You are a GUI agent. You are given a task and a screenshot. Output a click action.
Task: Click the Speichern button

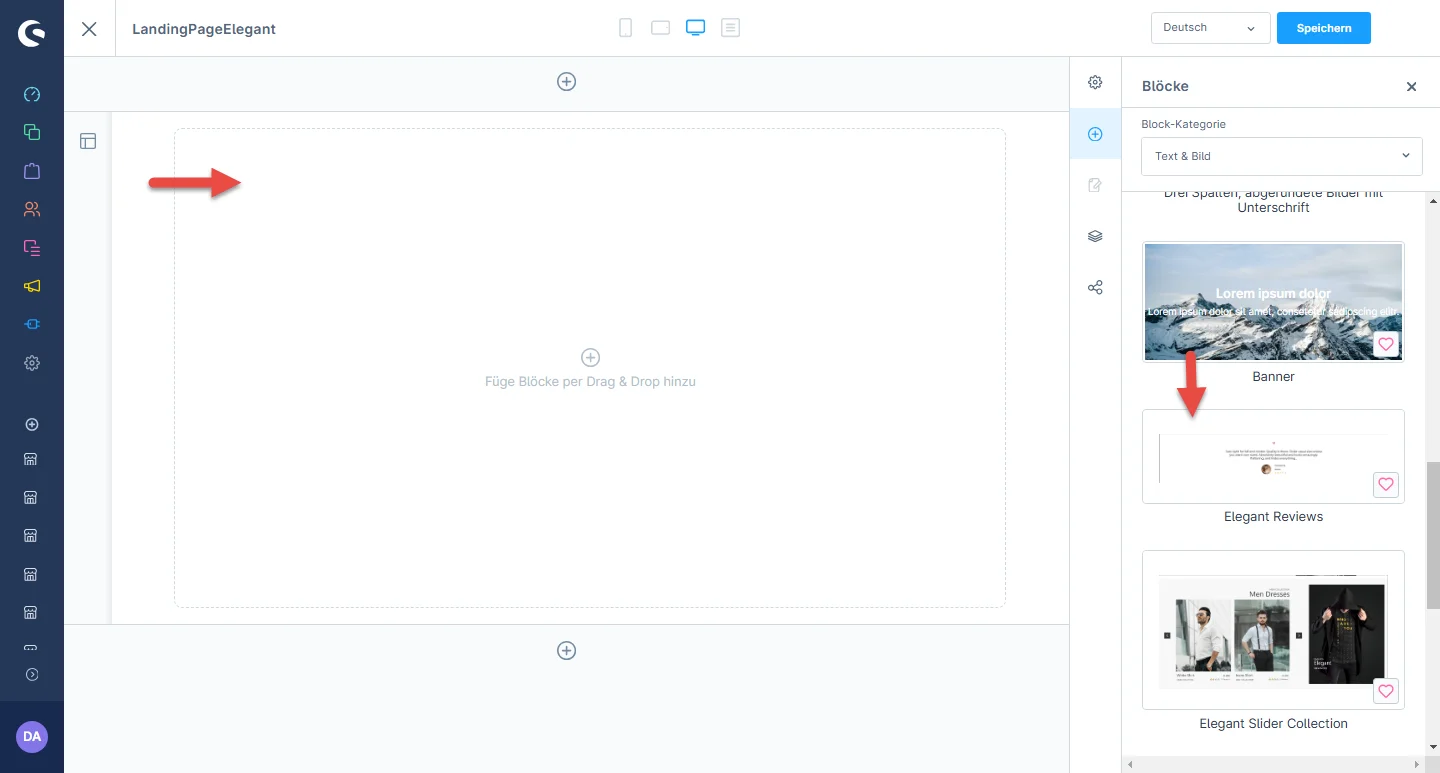click(1323, 28)
